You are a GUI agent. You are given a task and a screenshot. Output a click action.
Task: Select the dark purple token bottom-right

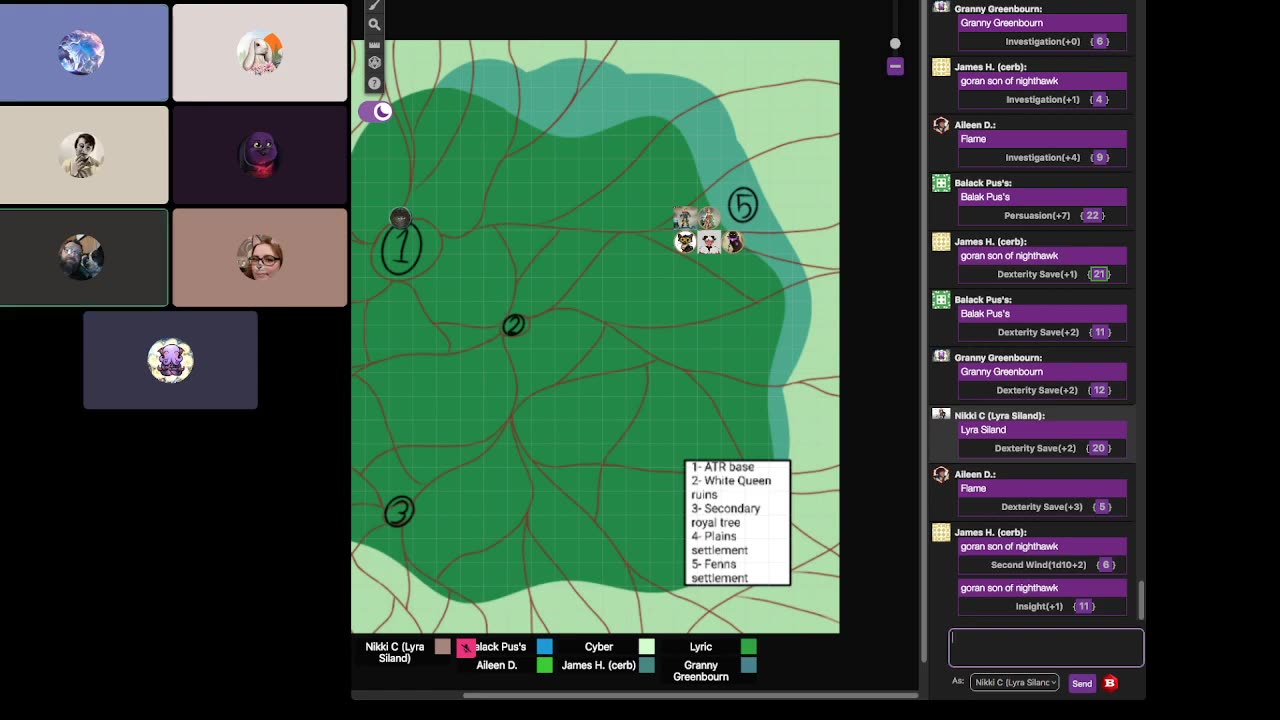coord(733,242)
